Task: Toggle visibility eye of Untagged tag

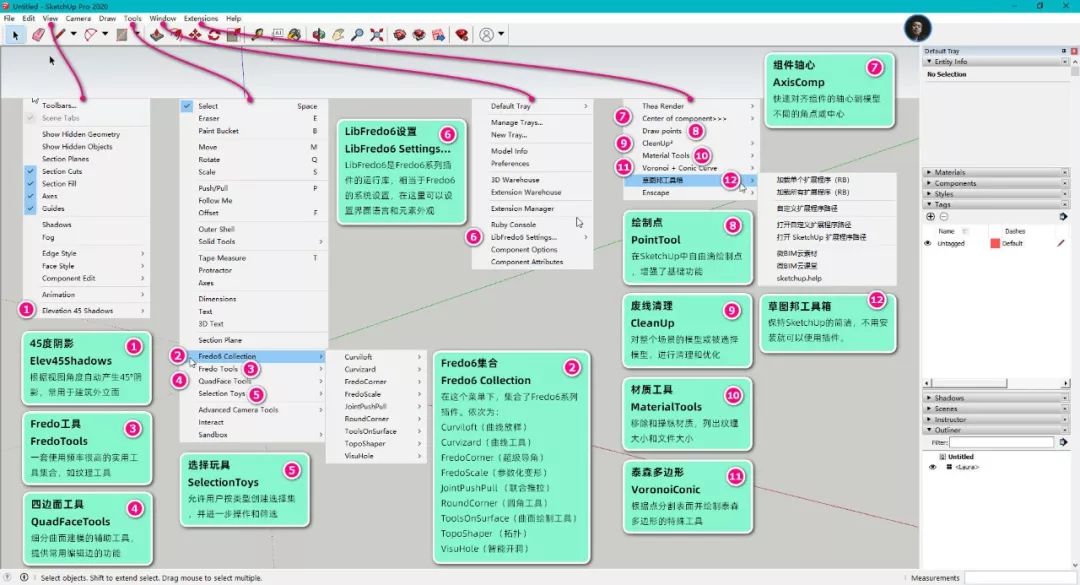Action: pyautogui.click(x=928, y=243)
